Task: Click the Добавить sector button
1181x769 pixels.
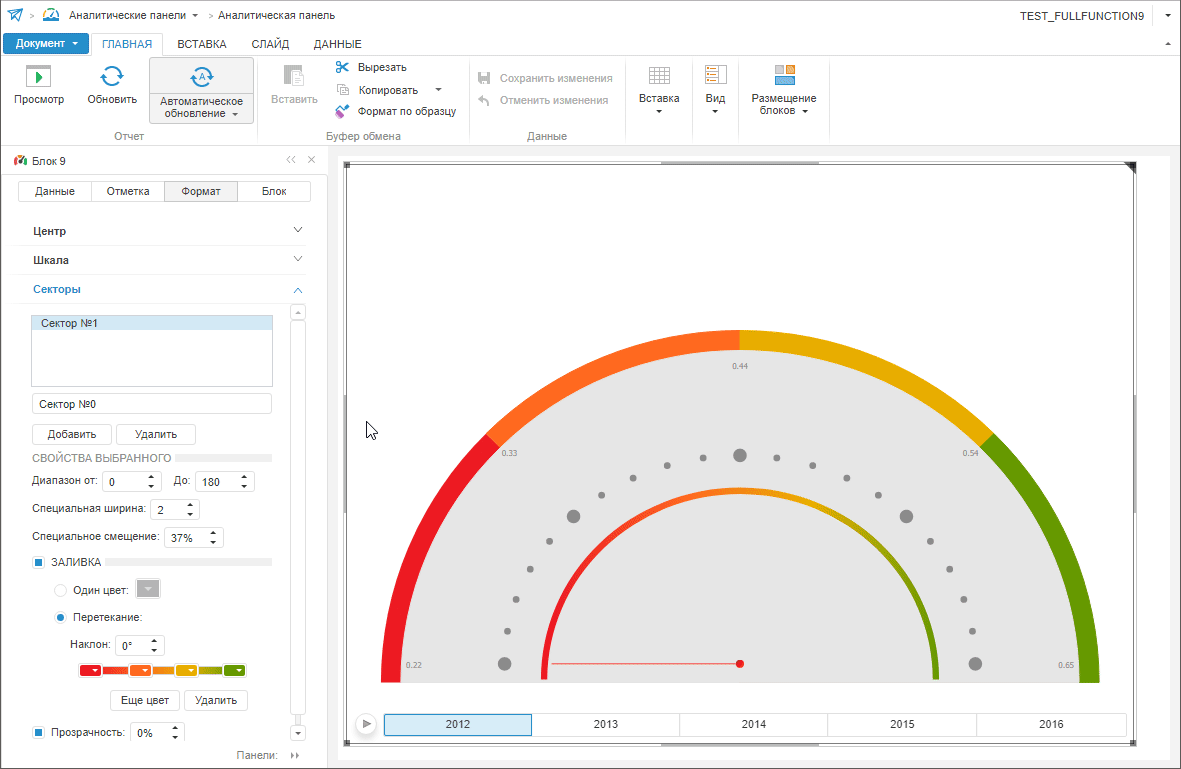Action: click(72, 434)
